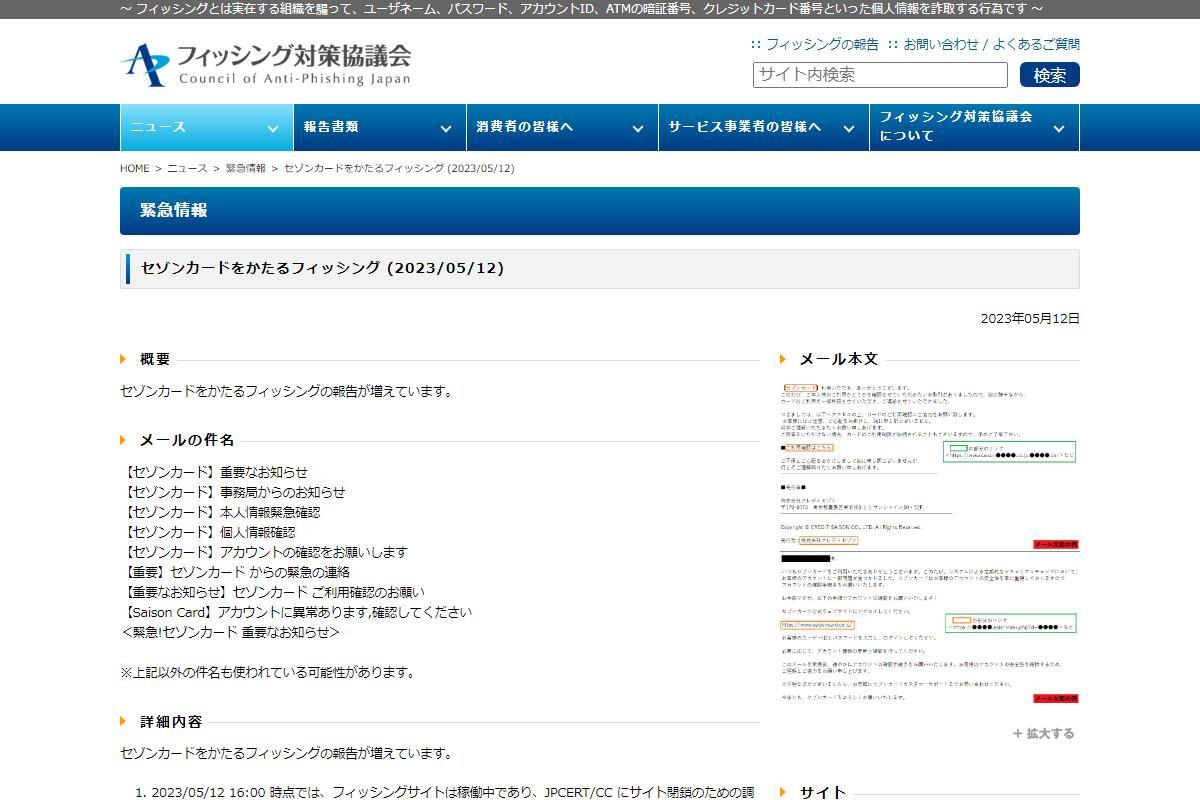
Task: Click subject line <緊急!セゾンカード 重要なお知らせ>
Action: [x=230, y=632]
